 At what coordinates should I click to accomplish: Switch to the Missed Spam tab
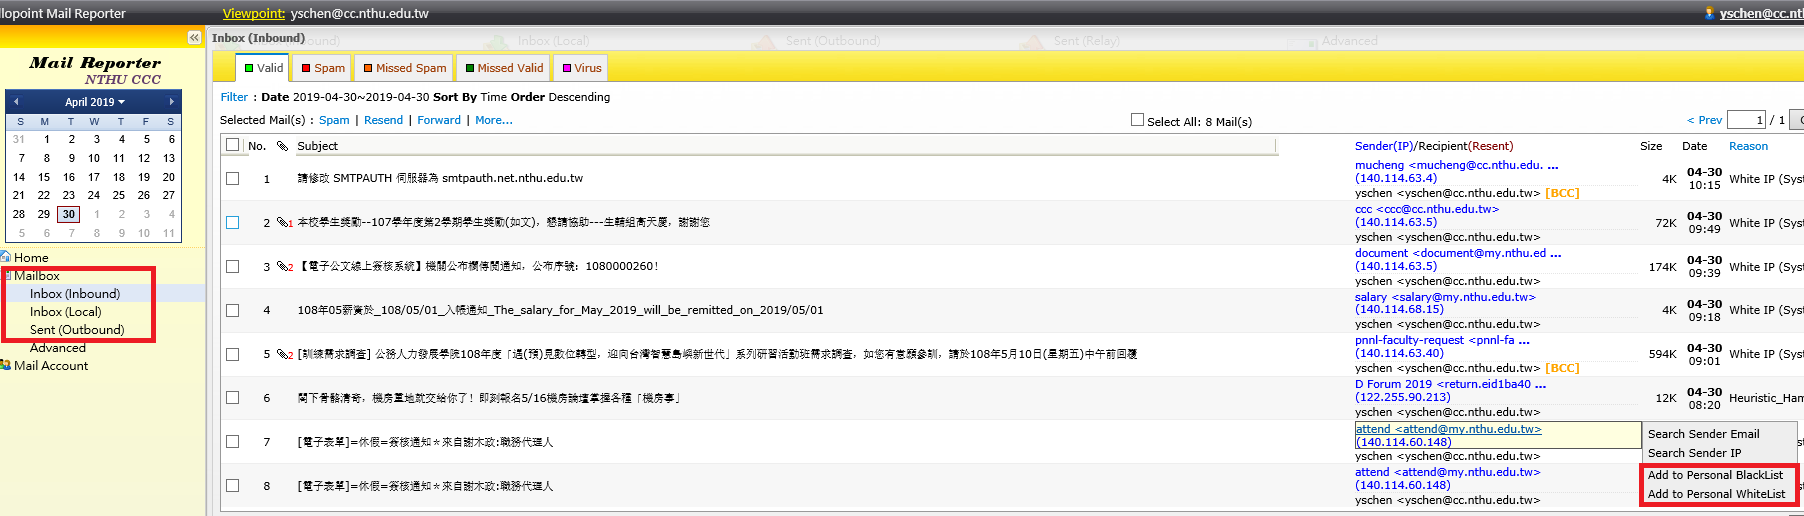click(405, 68)
